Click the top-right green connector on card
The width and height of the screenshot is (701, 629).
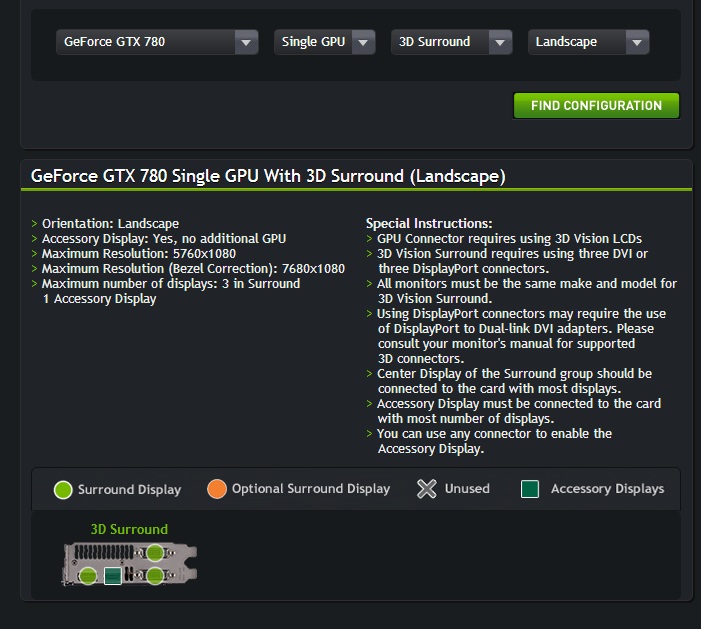tap(155, 553)
